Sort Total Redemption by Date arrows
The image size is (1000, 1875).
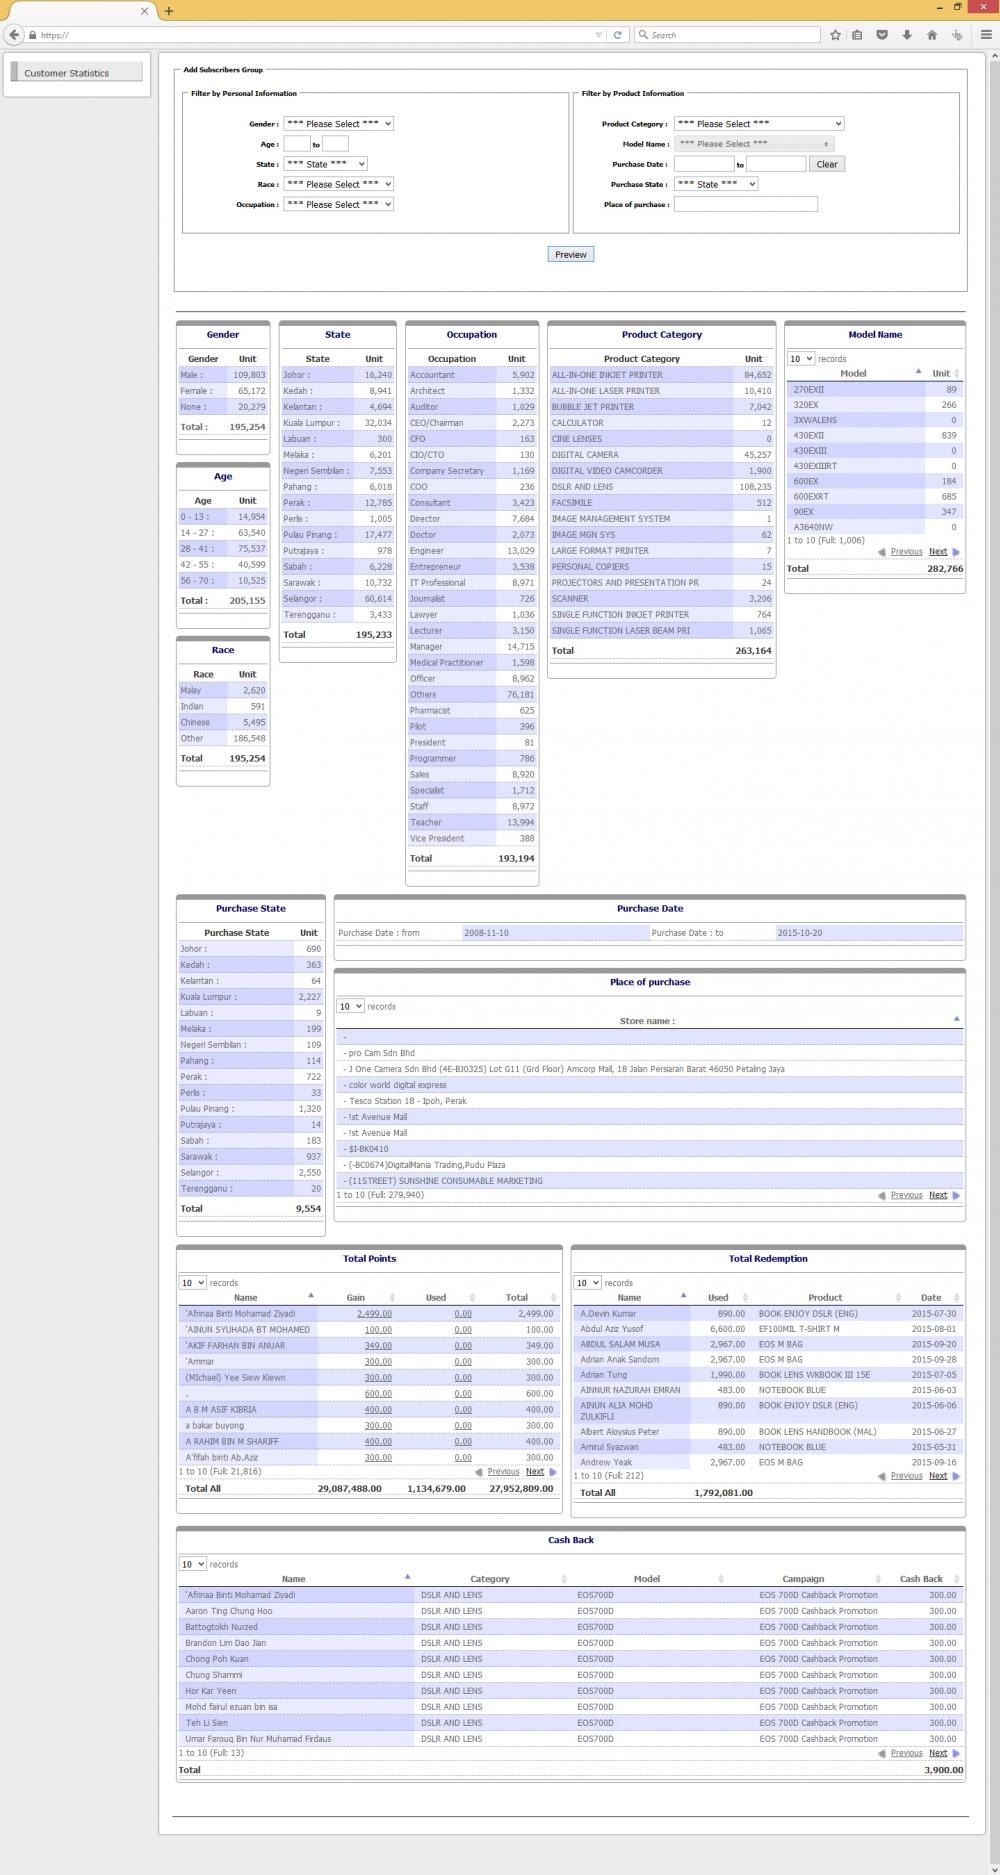click(x=957, y=1297)
